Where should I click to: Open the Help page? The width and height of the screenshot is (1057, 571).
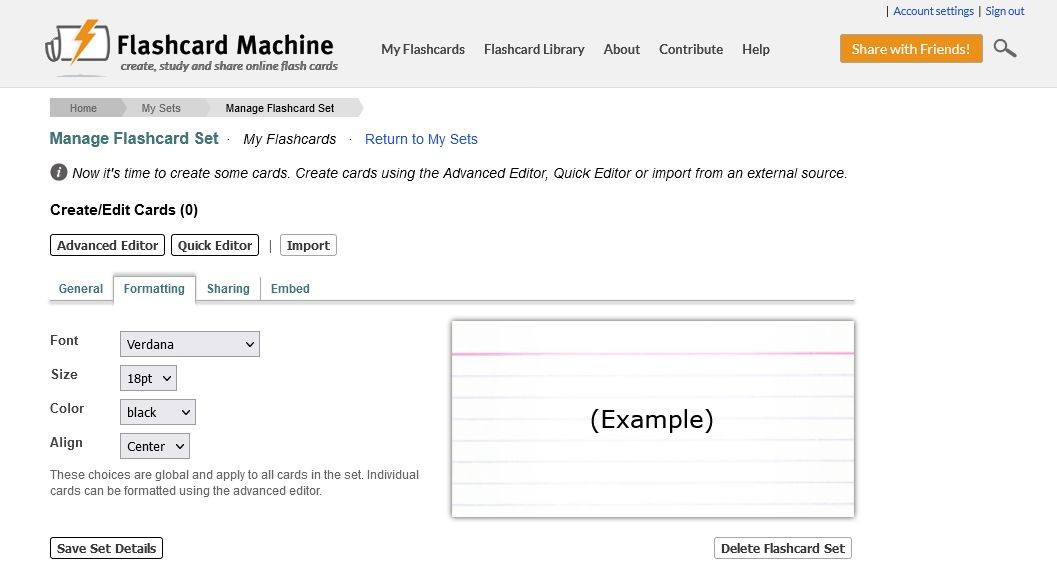click(x=756, y=49)
